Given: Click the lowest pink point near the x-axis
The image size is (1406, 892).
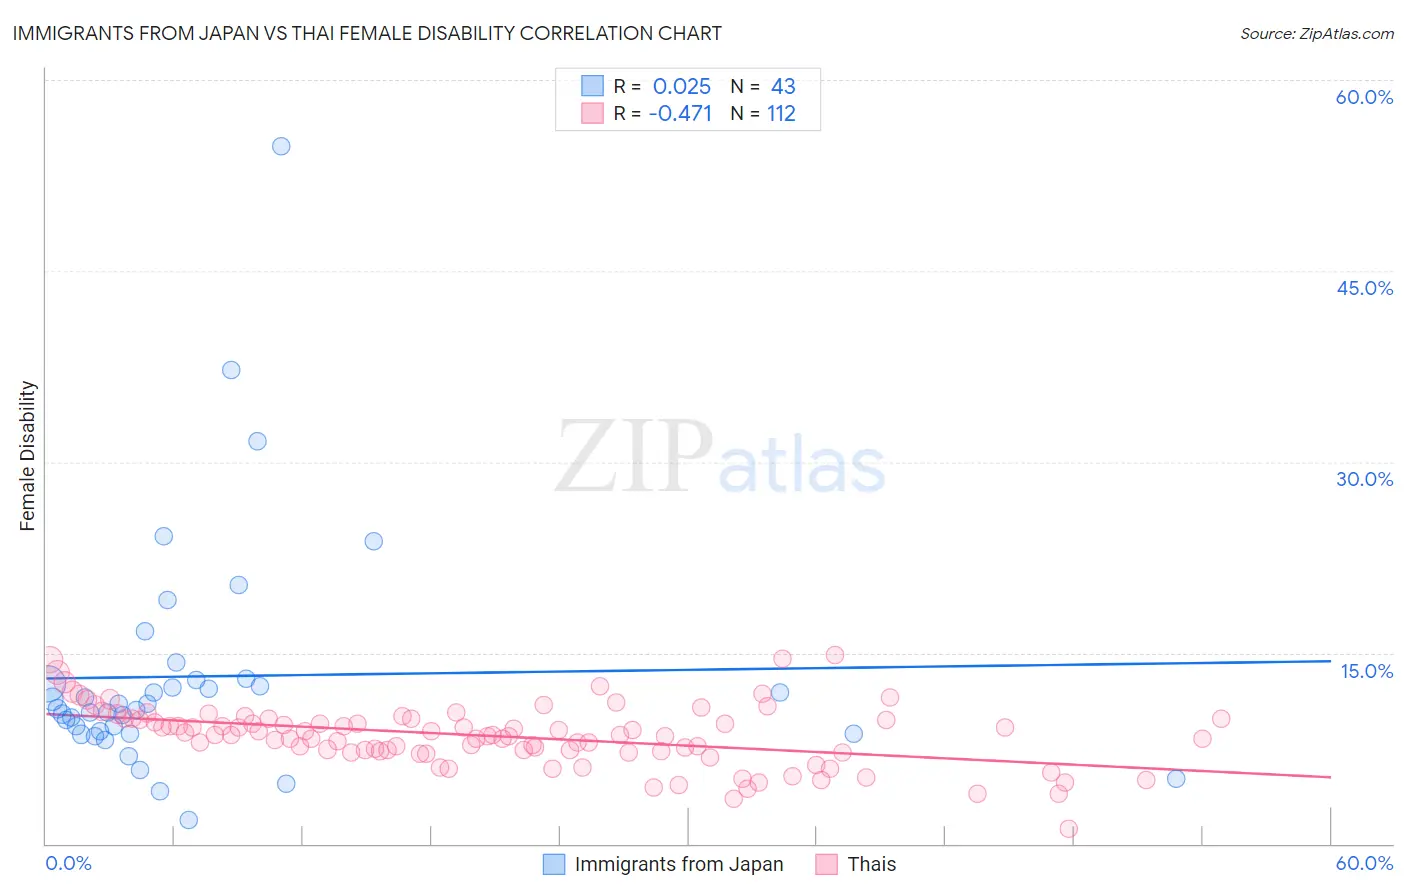Looking at the screenshot, I should click(x=1068, y=829).
